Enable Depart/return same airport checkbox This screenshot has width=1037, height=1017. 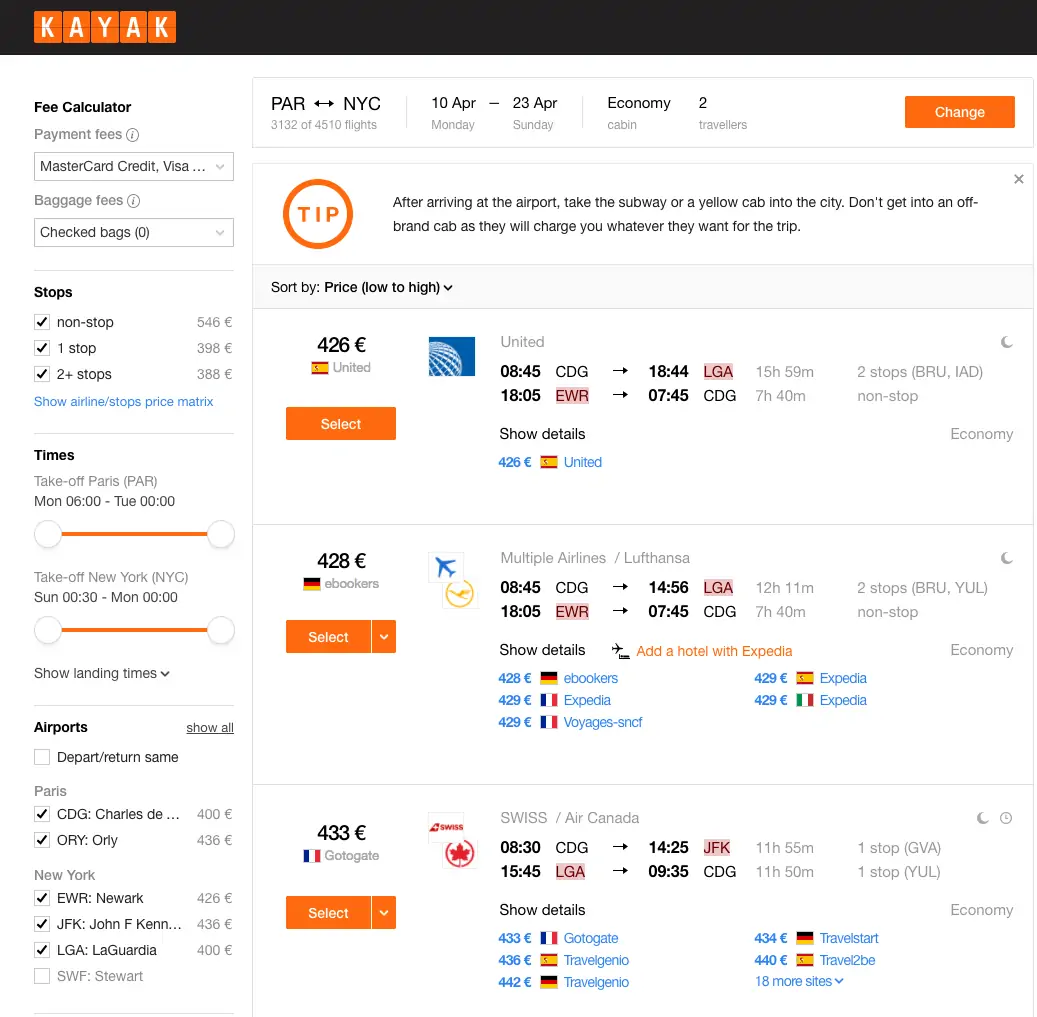pyautogui.click(x=42, y=757)
